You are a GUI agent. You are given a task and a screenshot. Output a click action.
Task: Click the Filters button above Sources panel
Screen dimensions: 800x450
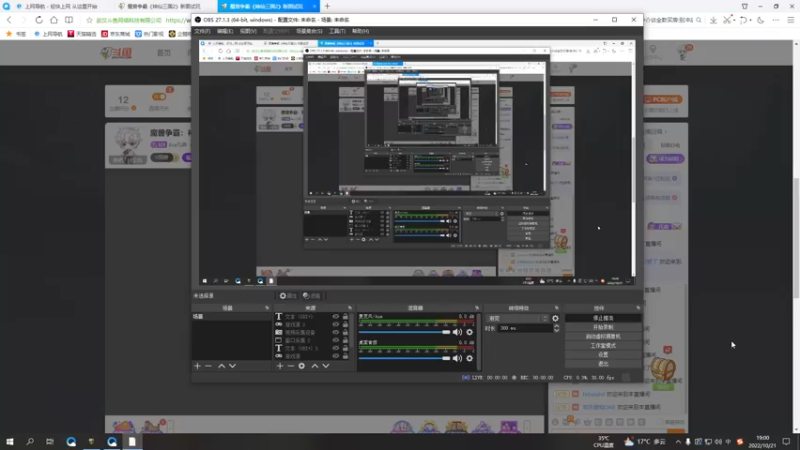point(312,296)
